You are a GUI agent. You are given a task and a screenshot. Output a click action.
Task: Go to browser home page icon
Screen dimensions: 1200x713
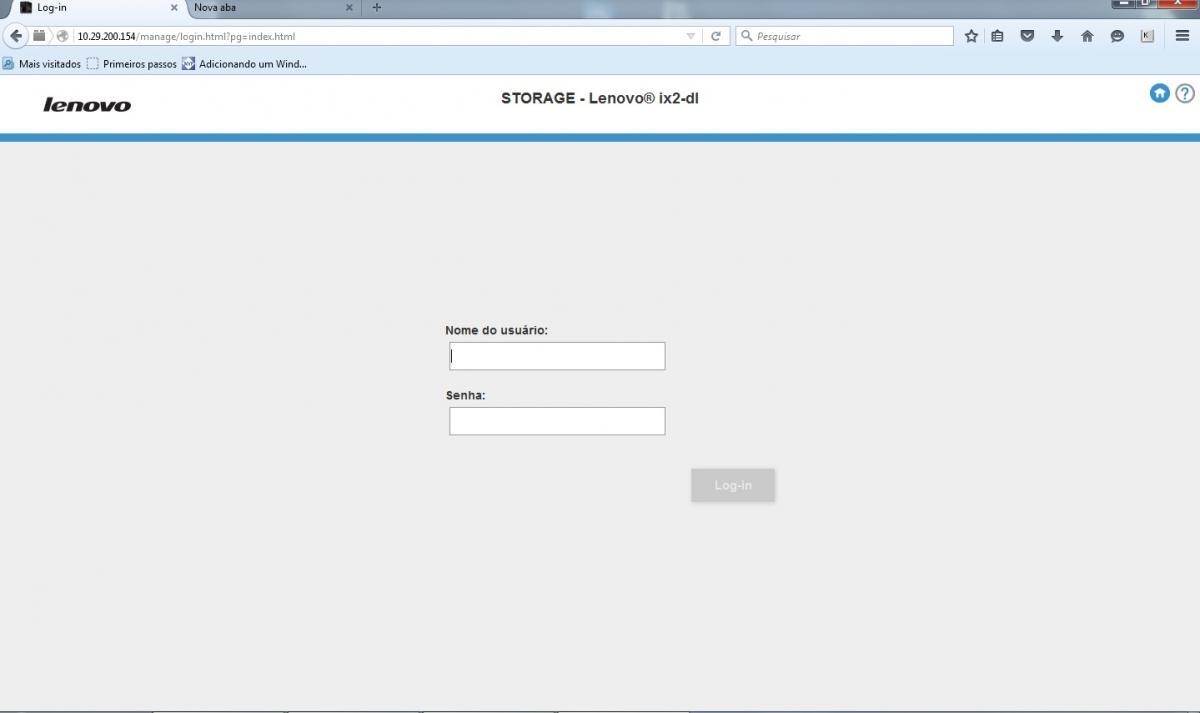coord(1087,36)
